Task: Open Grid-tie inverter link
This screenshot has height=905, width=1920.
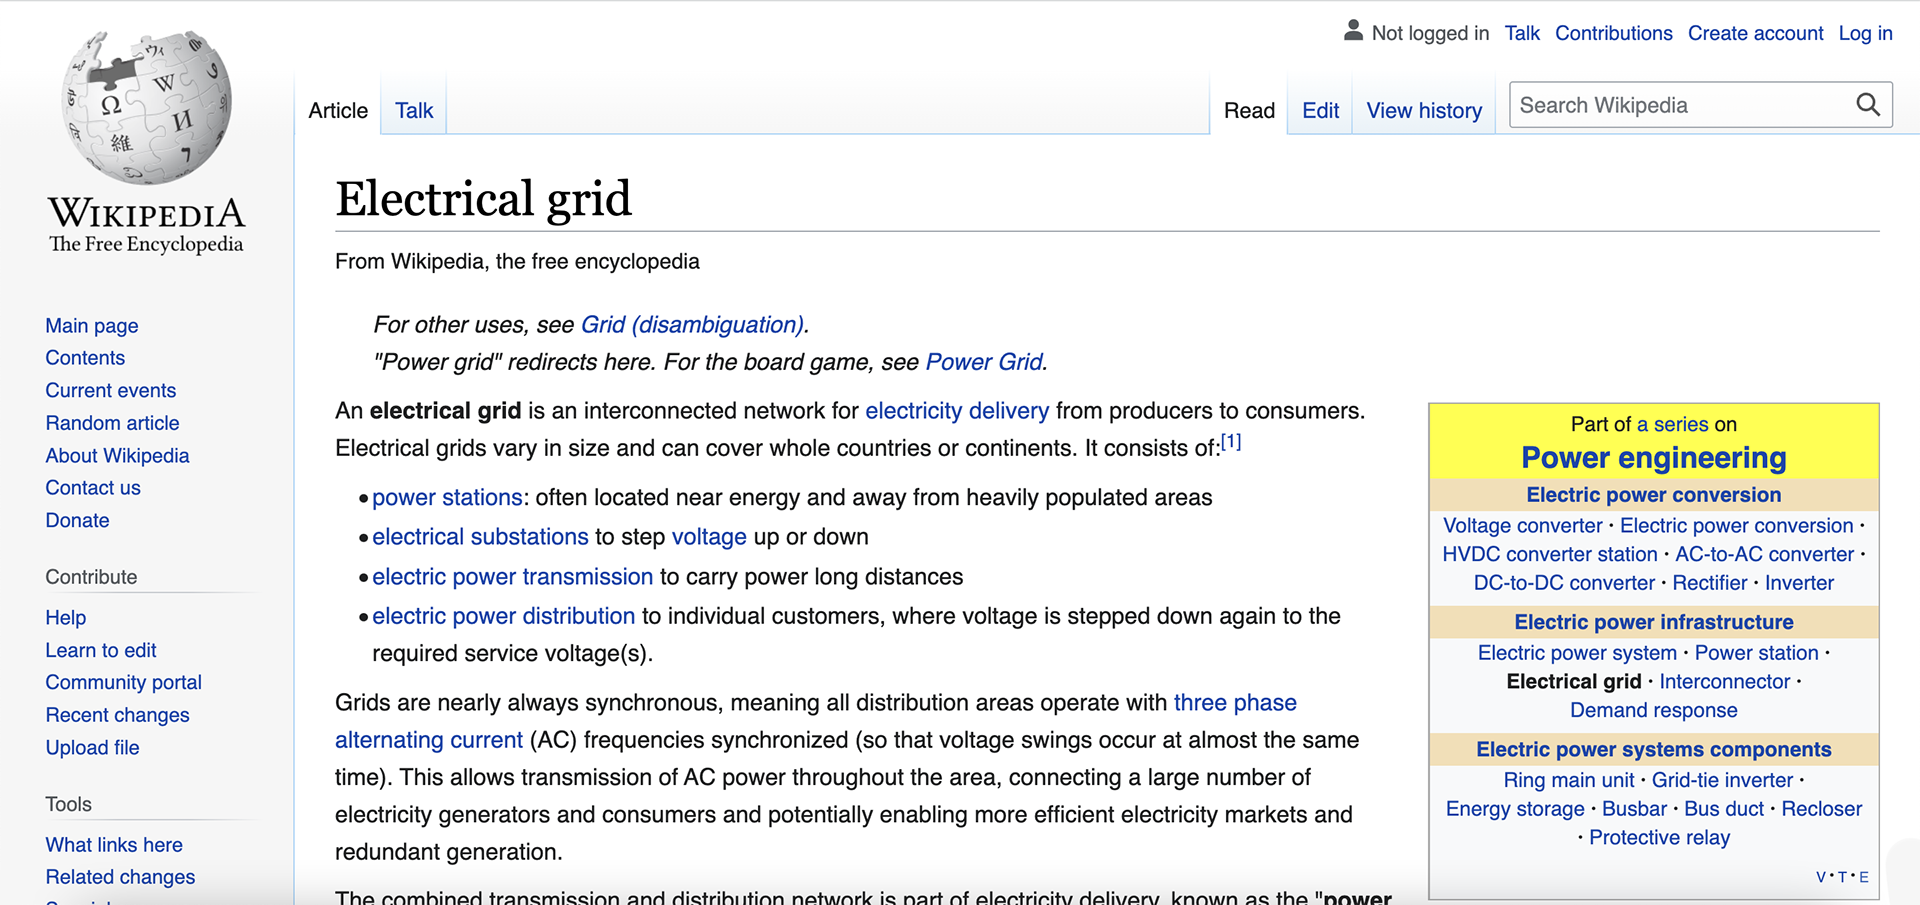Action: click(1722, 780)
